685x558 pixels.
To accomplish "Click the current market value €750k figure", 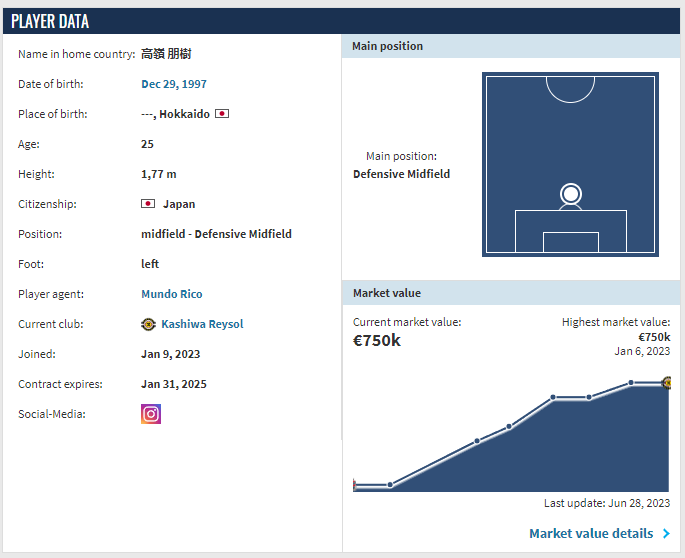I will (377, 340).
